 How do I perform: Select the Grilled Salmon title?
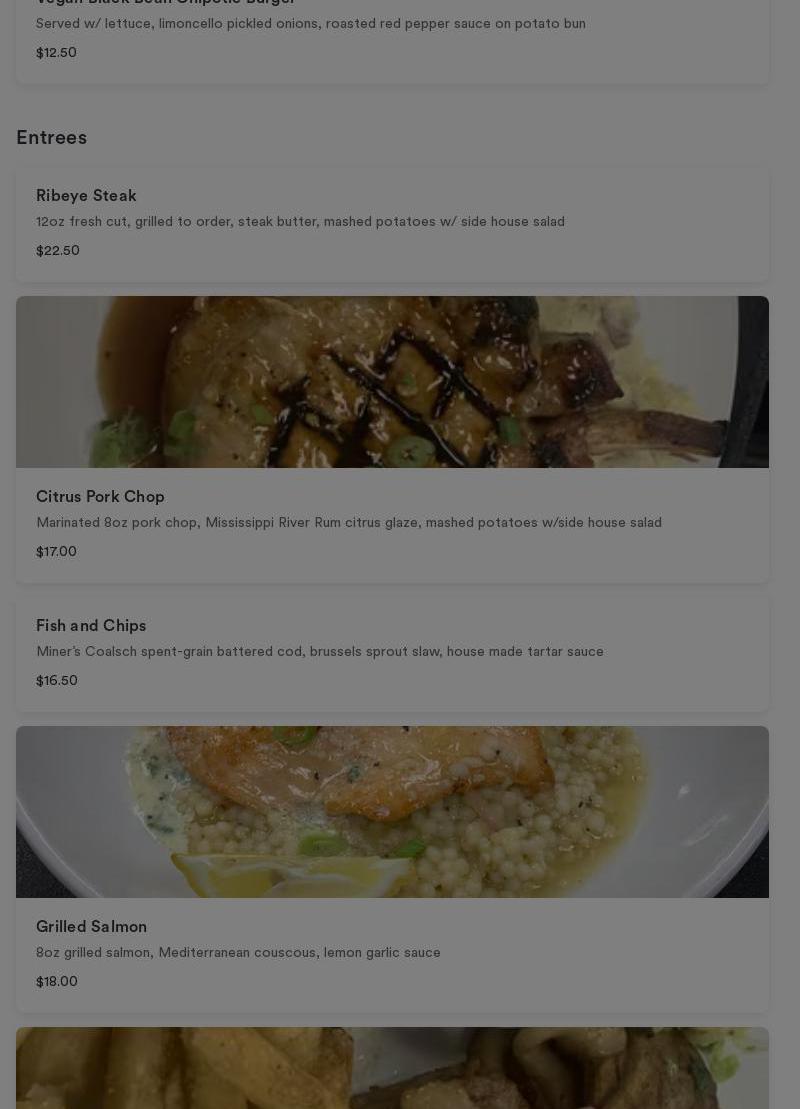coord(91,927)
